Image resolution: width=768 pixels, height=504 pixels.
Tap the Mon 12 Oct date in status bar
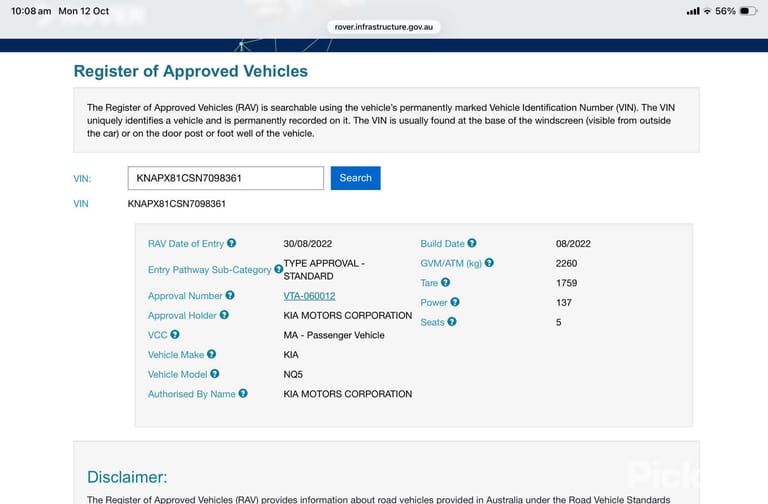(84, 11)
